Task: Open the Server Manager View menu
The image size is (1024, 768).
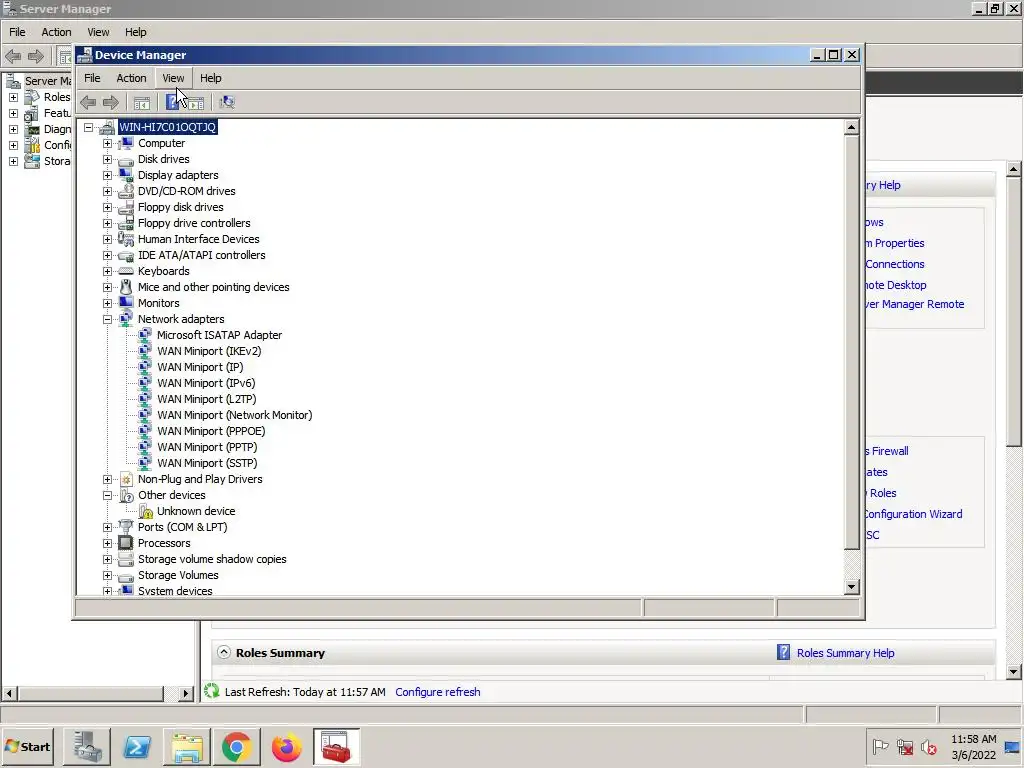Action: 98,32
